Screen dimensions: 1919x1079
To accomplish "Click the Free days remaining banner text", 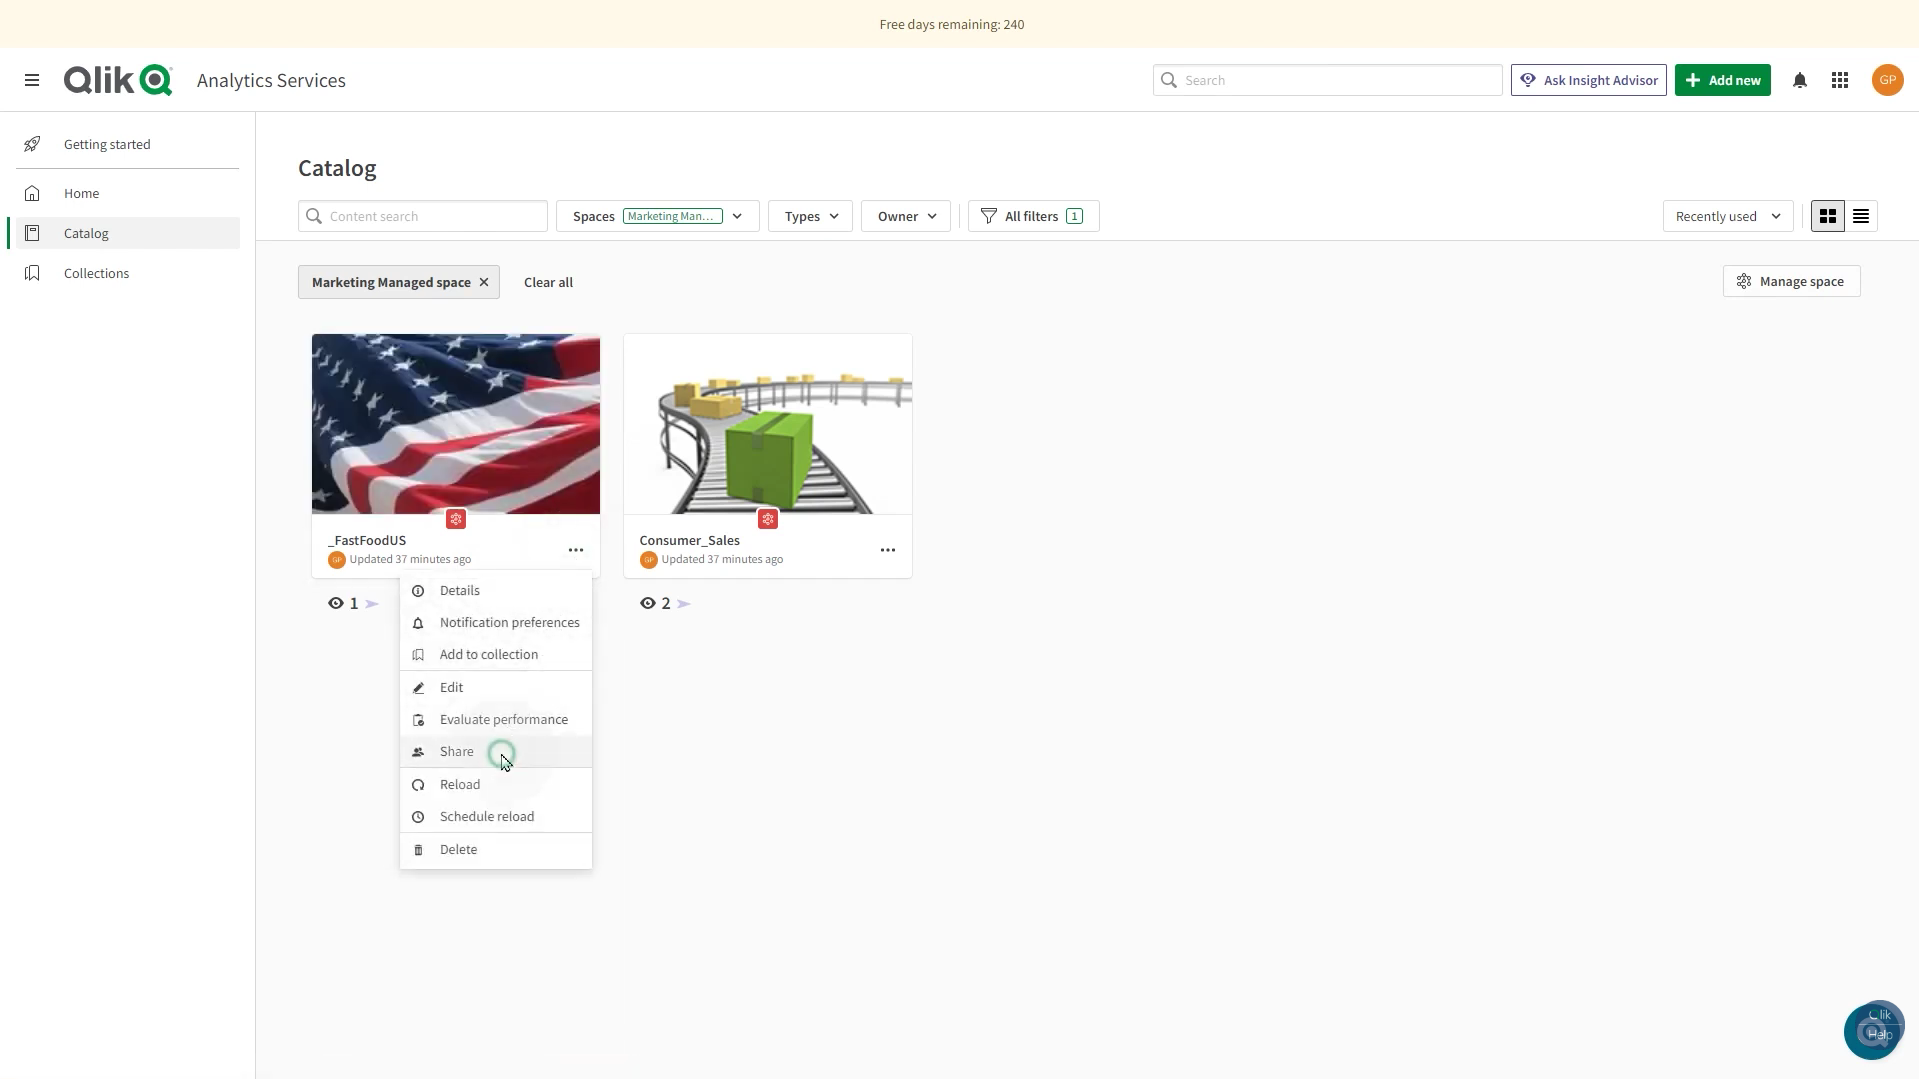I will click(x=952, y=24).
